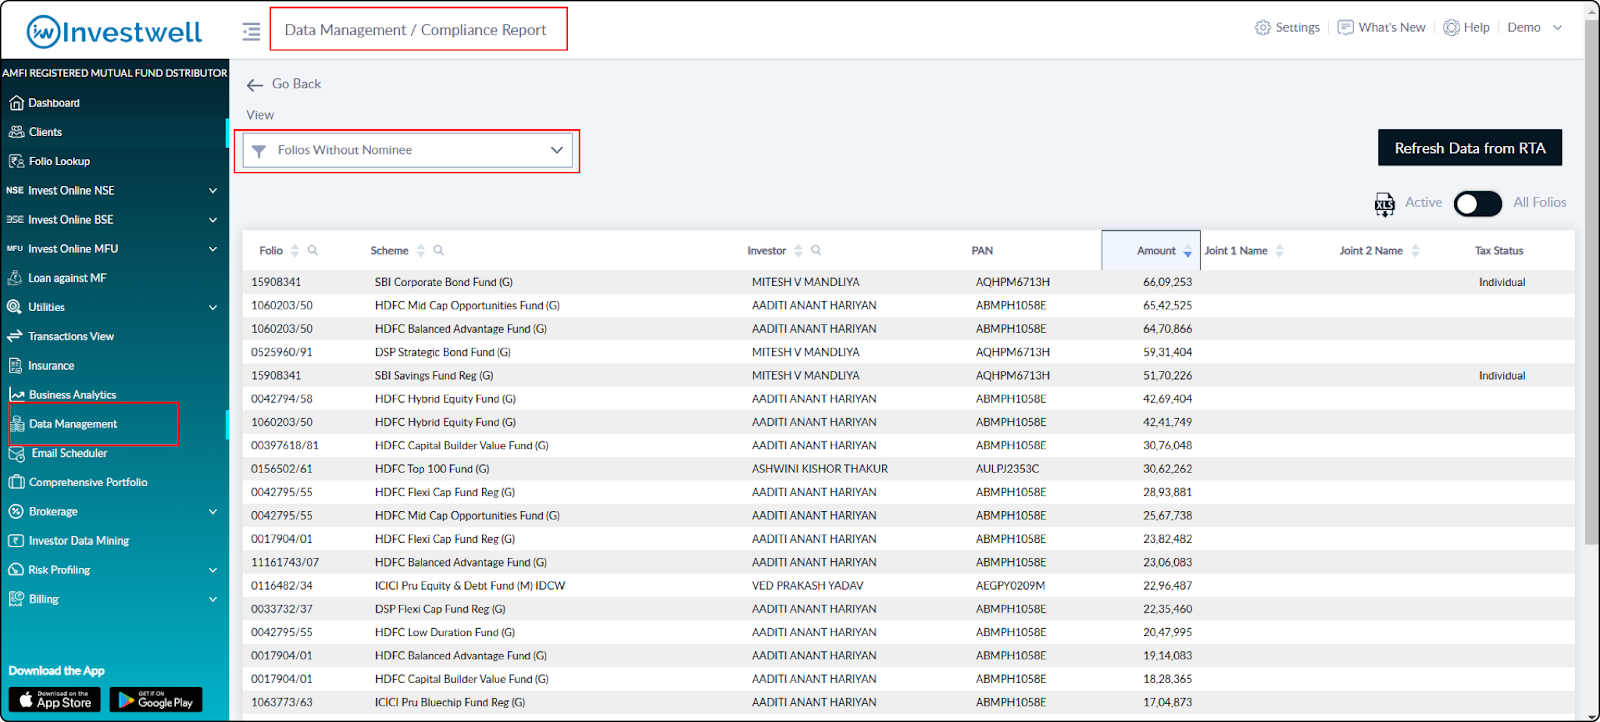The width and height of the screenshot is (1600, 722).
Task: Sort by Joint 2 Name arrows
Action: pyautogui.click(x=1415, y=251)
